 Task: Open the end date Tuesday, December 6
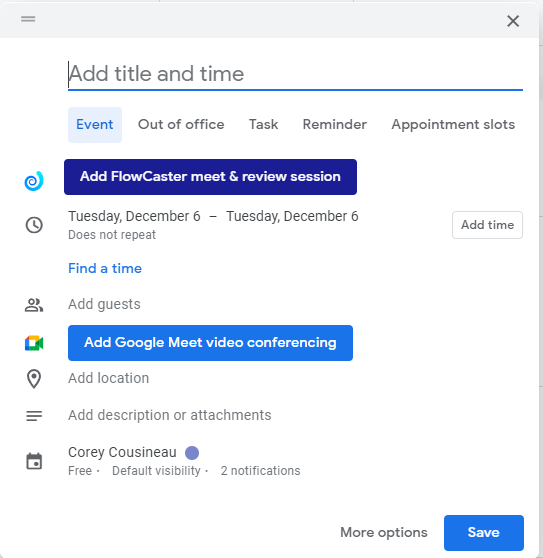point(292,216)
